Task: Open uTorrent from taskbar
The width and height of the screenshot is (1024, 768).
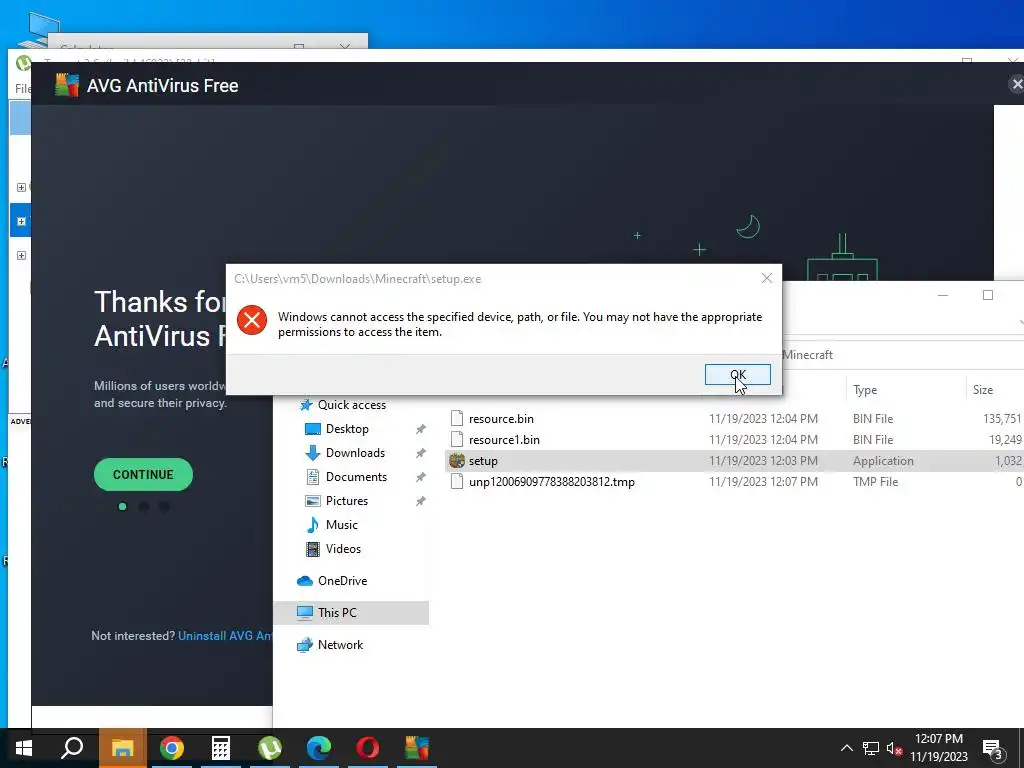Action: (x=270, y=748)
